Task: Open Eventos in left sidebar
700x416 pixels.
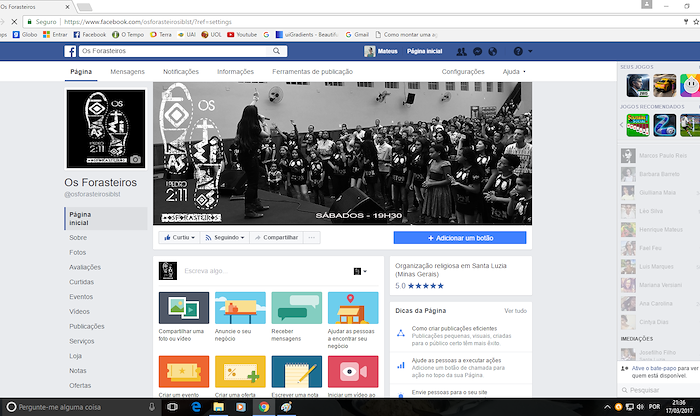Action: (81, 296)
